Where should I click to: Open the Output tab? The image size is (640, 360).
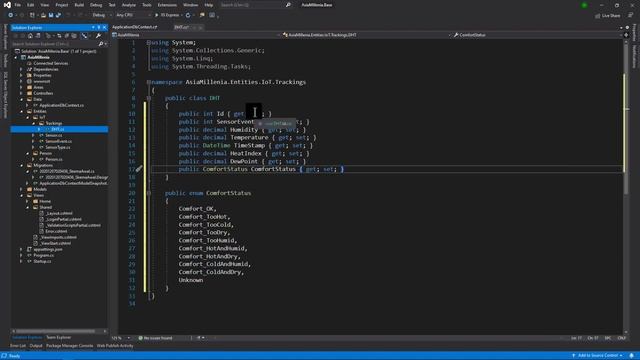[36, 346]
